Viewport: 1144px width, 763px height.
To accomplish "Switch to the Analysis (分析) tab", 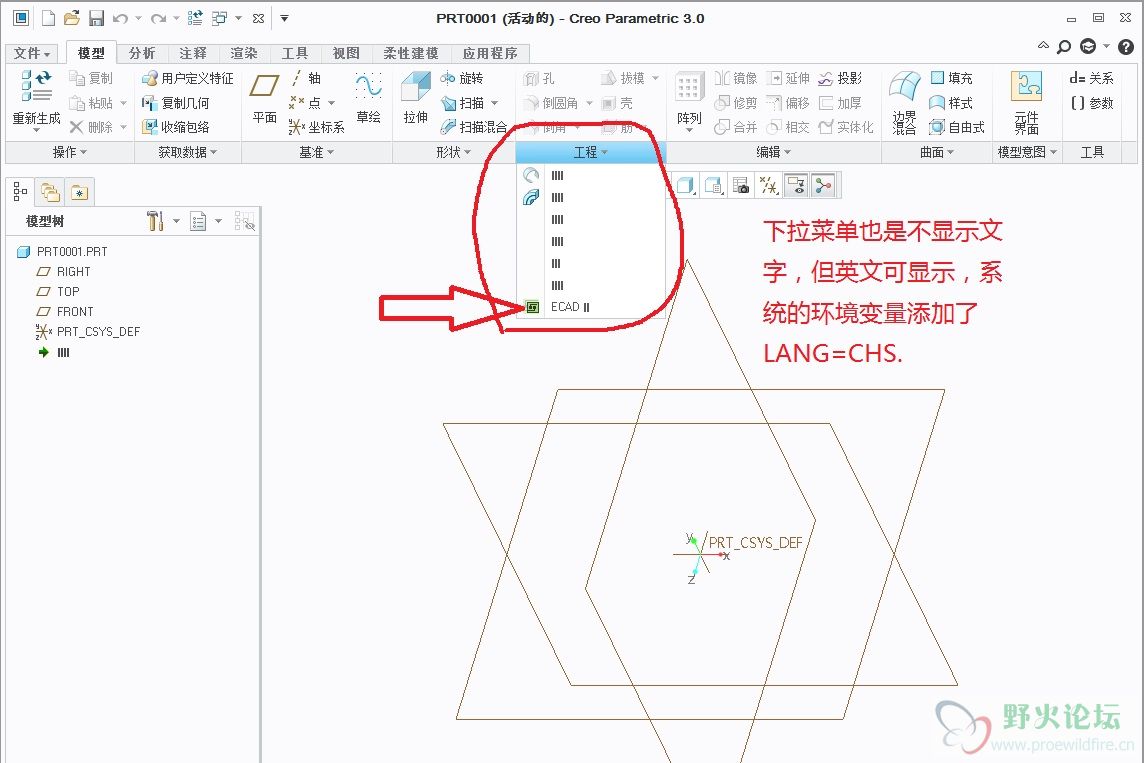I will click(x=142, y=53).
